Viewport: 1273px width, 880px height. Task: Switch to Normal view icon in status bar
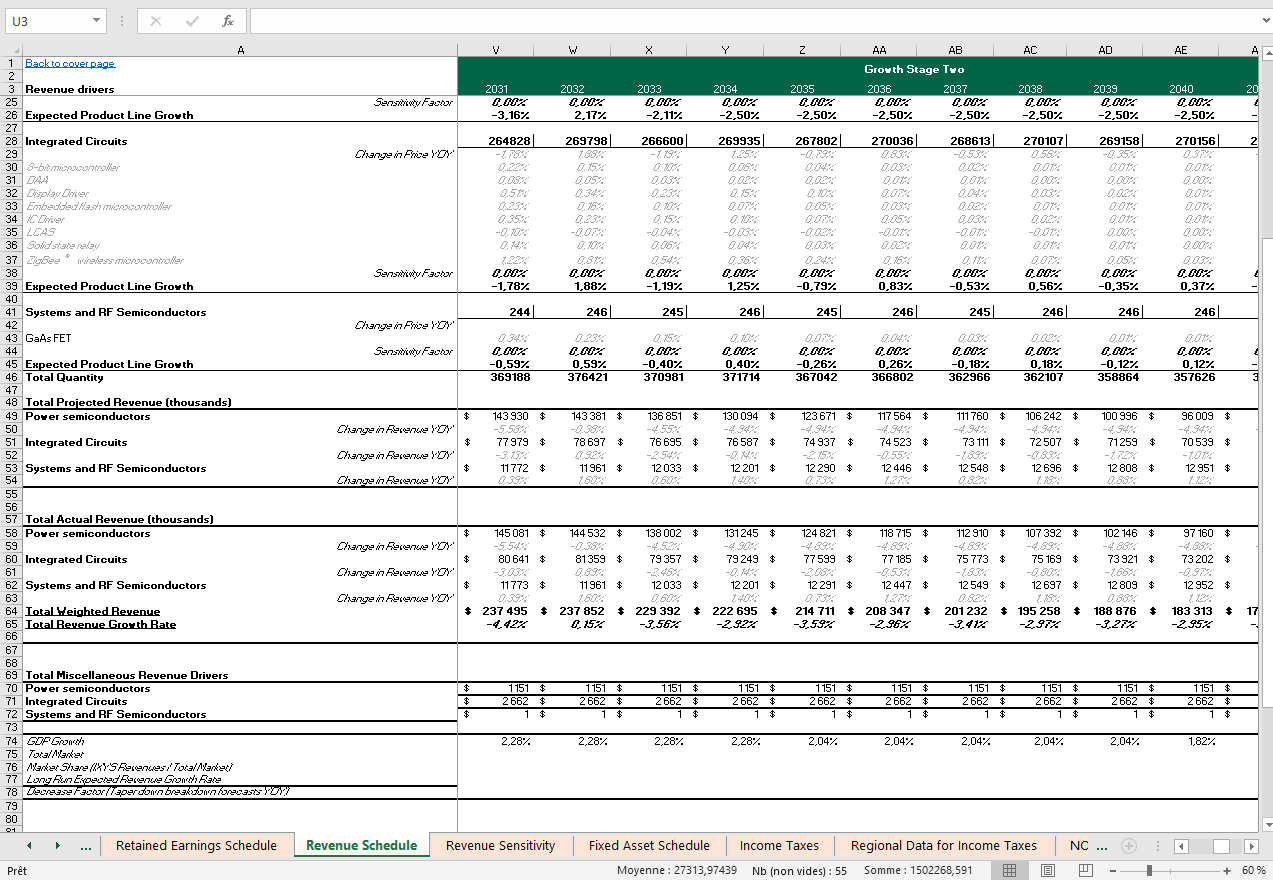(x=1010, y=871)
